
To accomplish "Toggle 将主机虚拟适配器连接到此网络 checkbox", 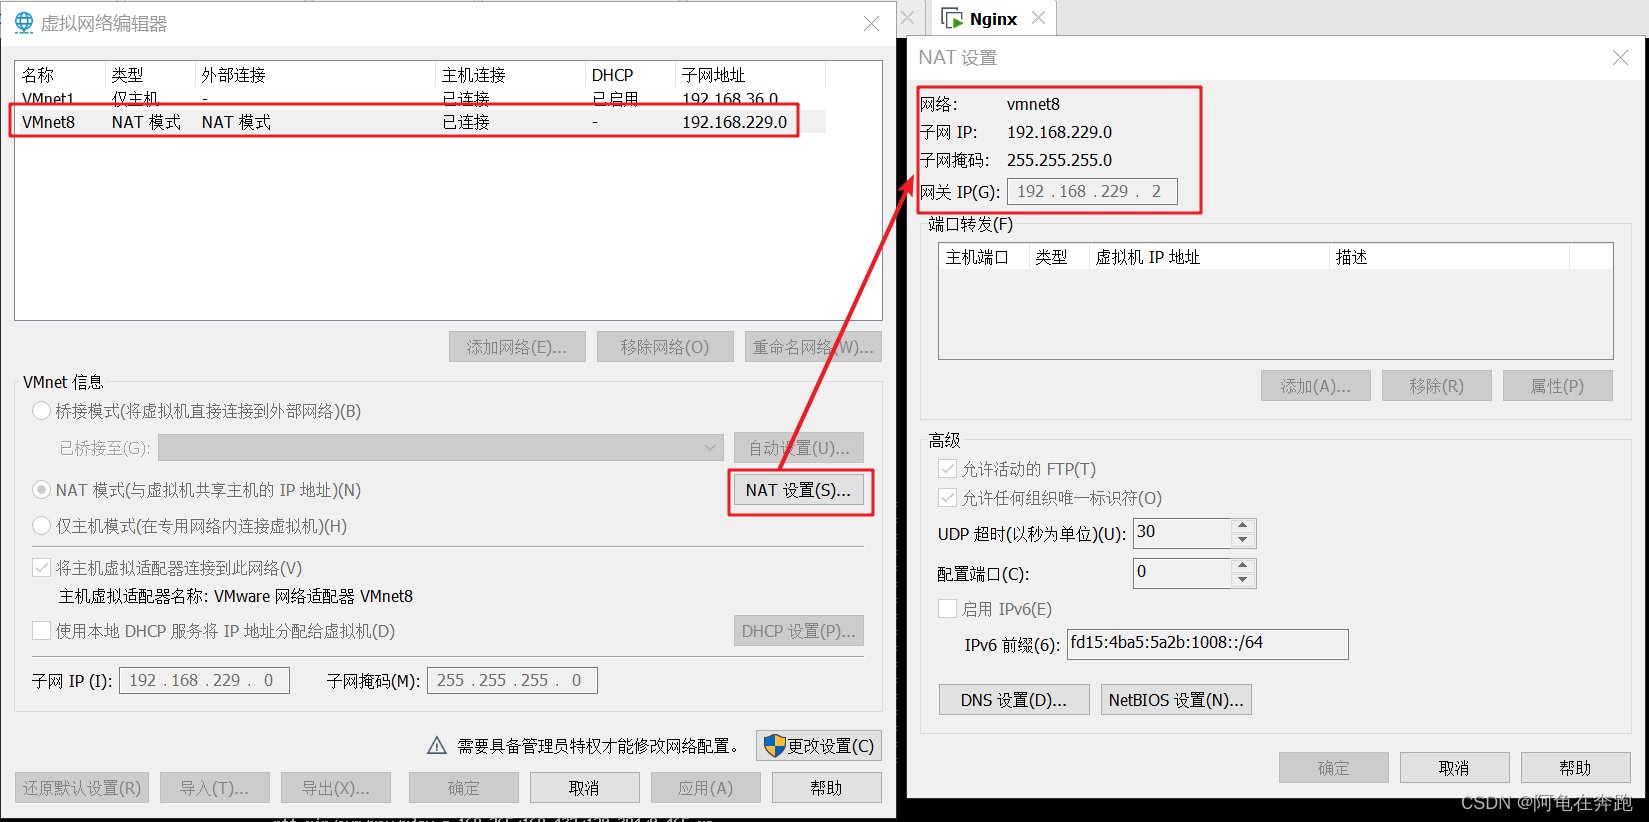I will coord(42,568).
